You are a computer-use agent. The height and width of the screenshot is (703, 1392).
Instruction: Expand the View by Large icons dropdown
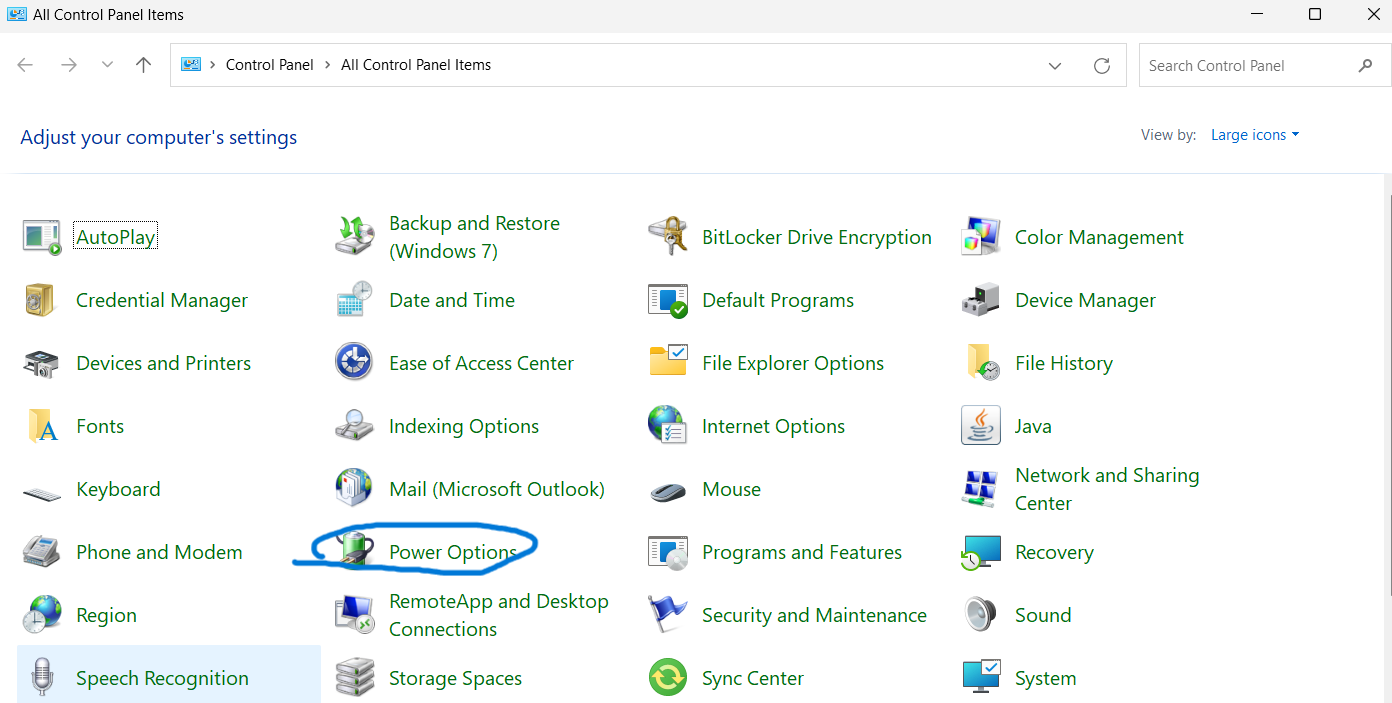click(1255, 135)
